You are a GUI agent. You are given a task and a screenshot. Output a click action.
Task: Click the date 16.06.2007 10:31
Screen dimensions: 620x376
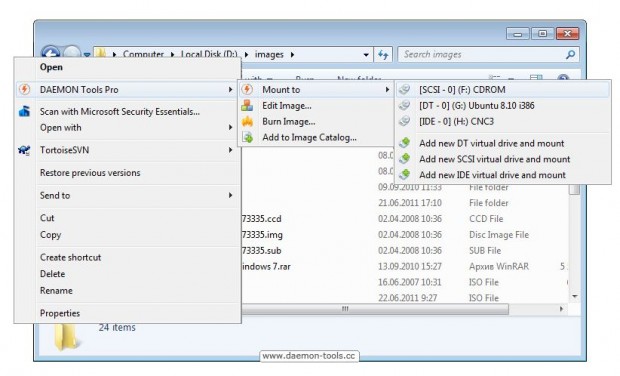[x=410, y=282]
